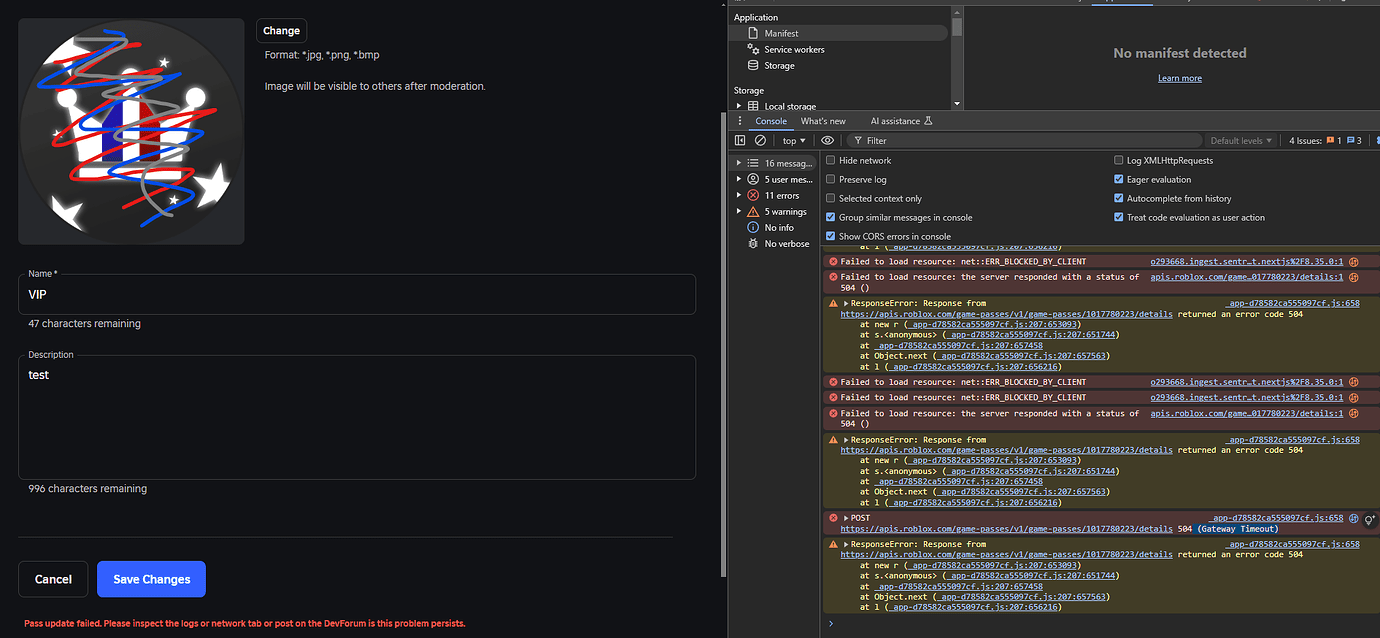Expand the 11 errors message group
The width and height of the screenshot is (1380, 638).
click(x=739, y=196)
